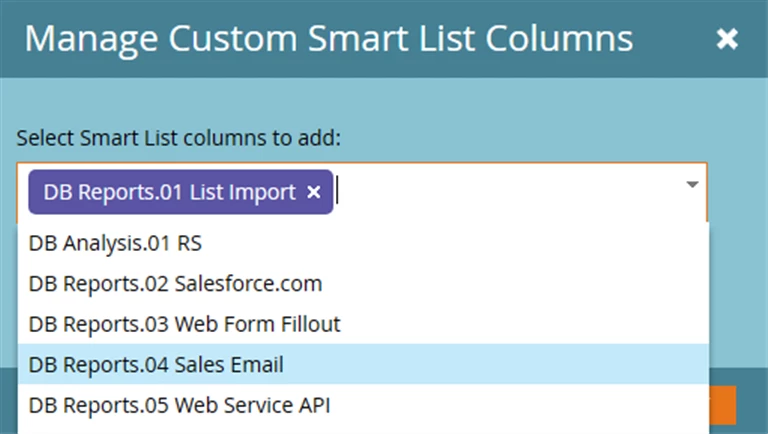Choose the DB Reports.02 Salesforce.com option
768x434 pixels.
tap(175, 283)
